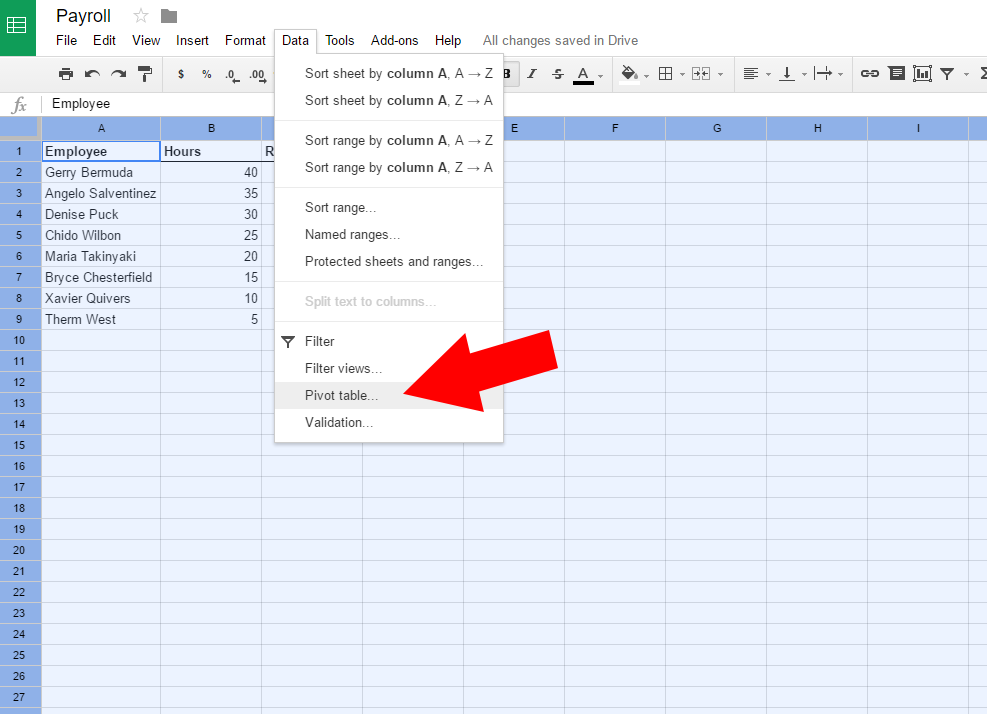Screen dimensions: 987x714
Task: Click the horizontal align icon
Action: pos(750,74)
